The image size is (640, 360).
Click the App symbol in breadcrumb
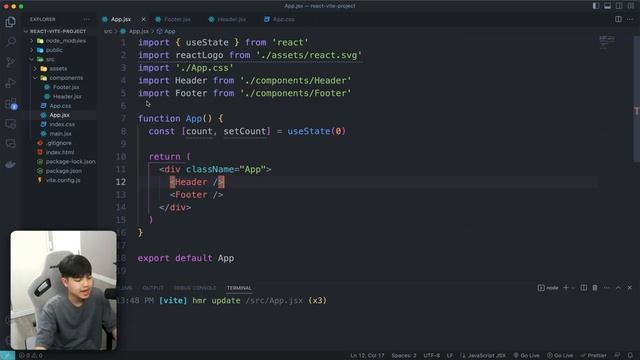167,31
